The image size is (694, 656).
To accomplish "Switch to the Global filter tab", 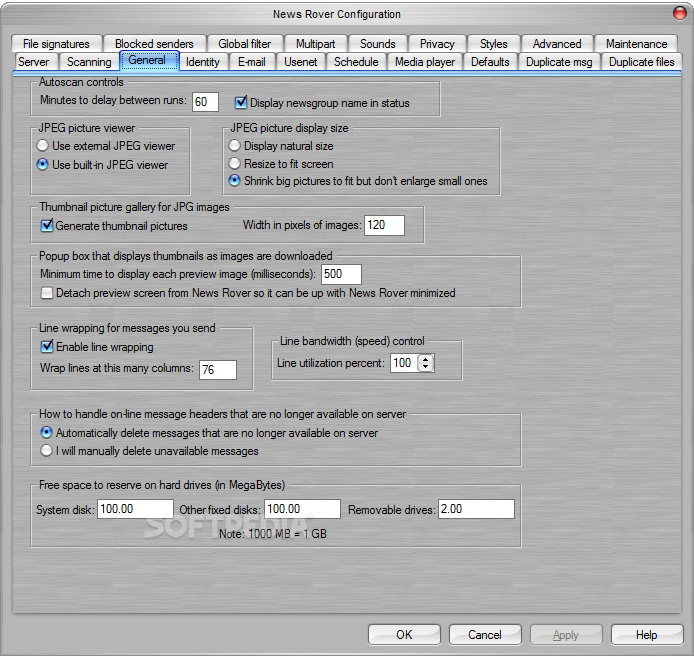I will point(245,44).
